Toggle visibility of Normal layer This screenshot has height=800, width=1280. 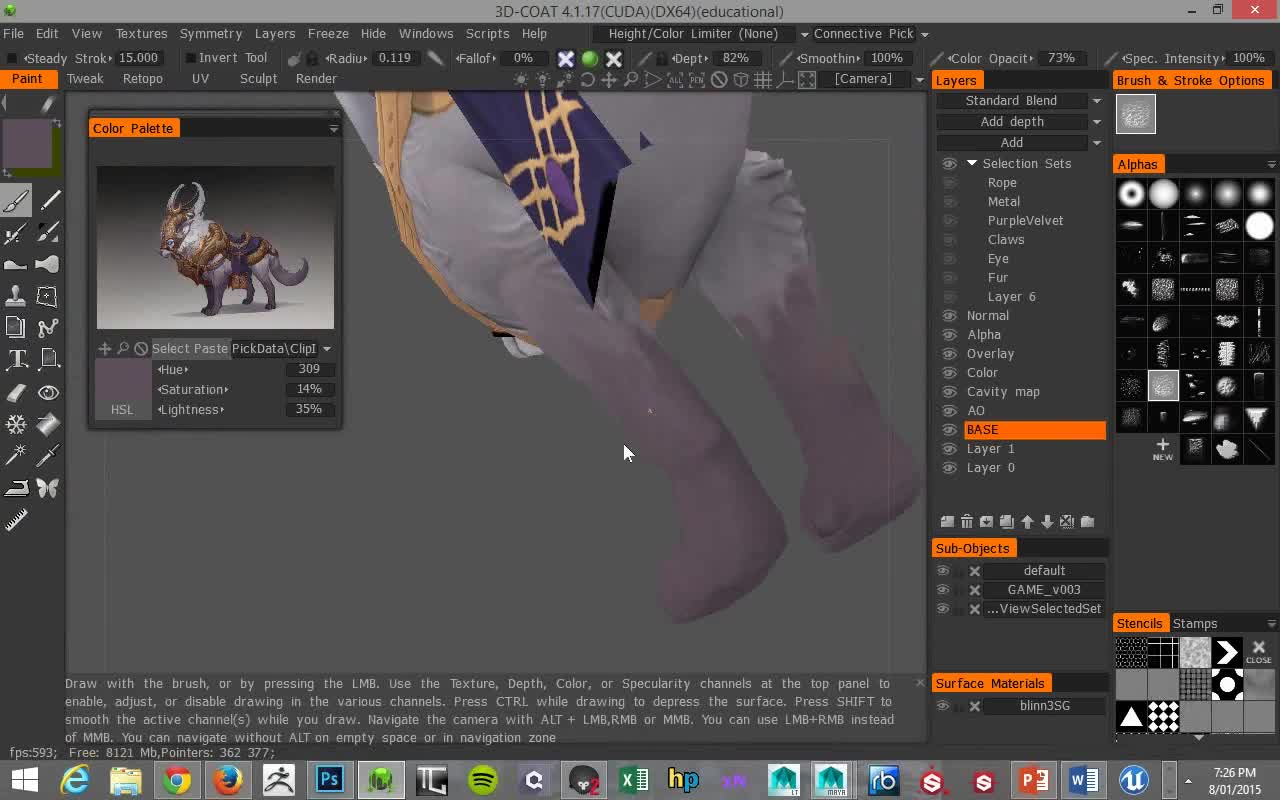pos(949,316)
